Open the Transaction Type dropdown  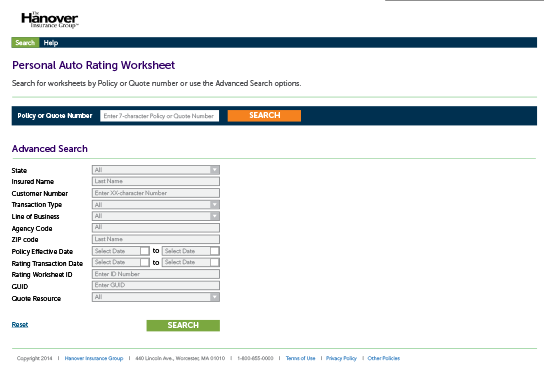(156, 204)
